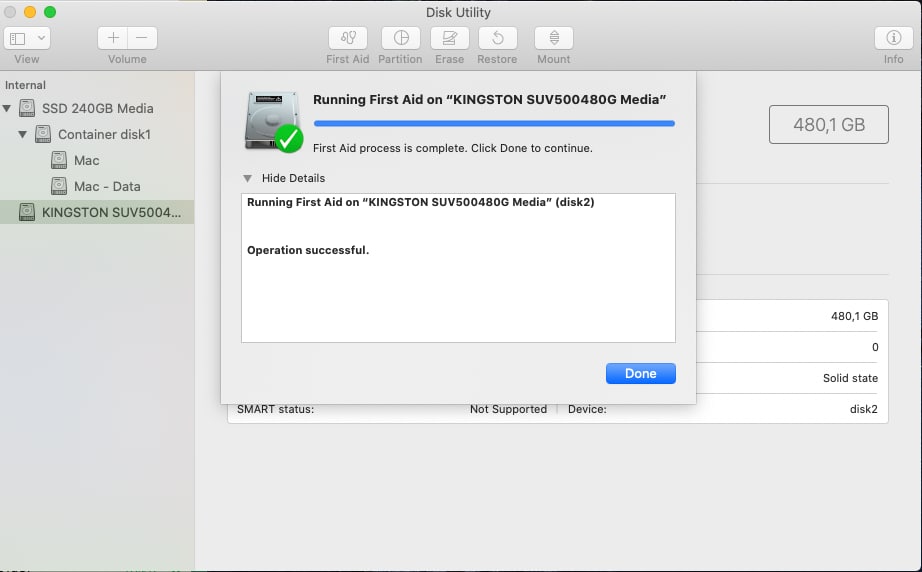922x572 pixels.
Task: Open the Info panel icon
Action: click(893, 38)
